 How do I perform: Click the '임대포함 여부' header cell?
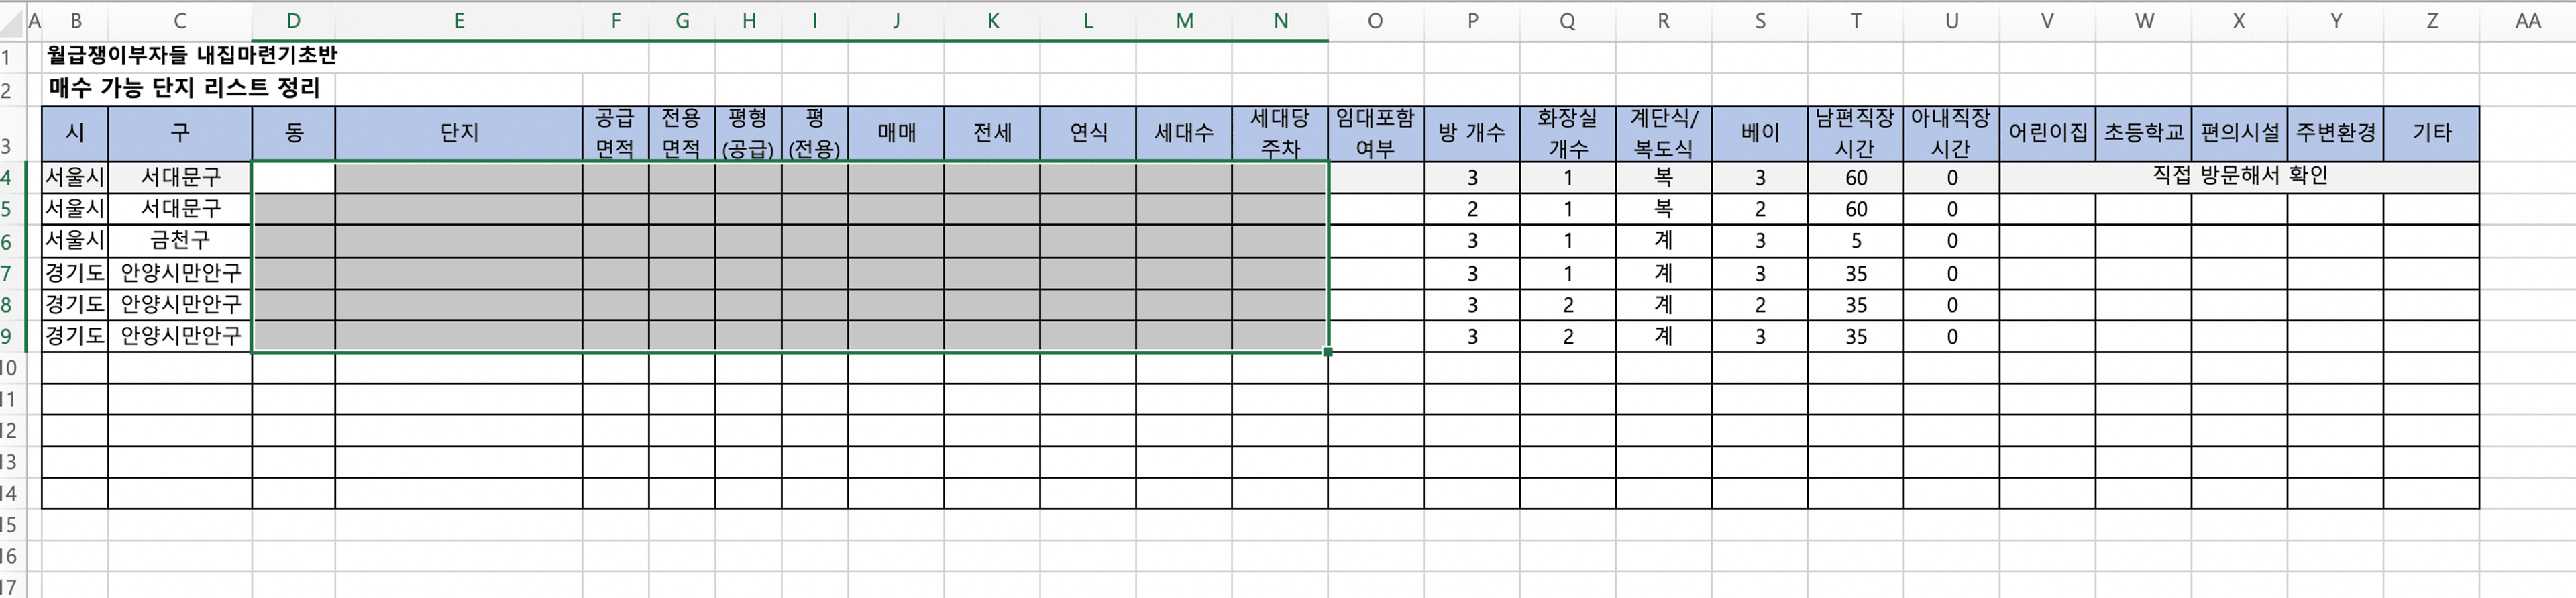click(x=1375, y=133)
